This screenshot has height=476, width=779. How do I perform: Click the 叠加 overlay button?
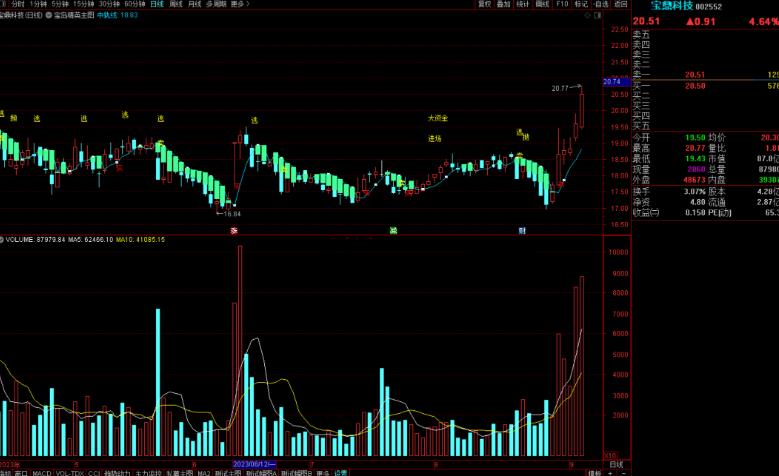[504, 4]
